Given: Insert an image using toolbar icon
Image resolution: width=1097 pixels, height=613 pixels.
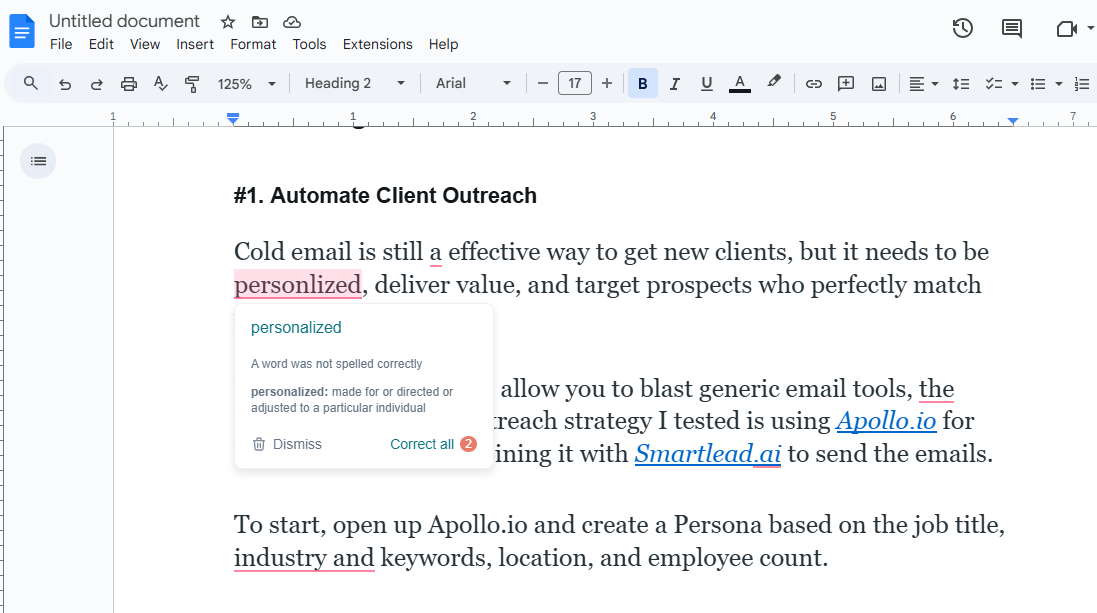Looking at the screenshot, I should pyautogui.click(x=879, y=84).
